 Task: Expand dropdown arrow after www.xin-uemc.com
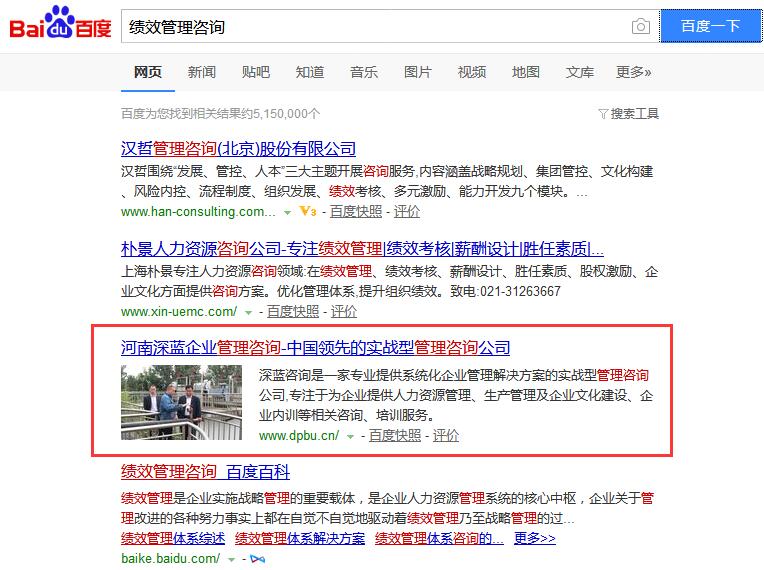(247, 312)
